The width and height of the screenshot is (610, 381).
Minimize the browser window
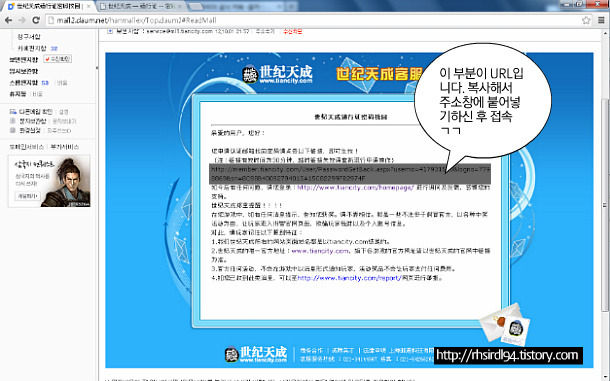(x=566, y=4)
